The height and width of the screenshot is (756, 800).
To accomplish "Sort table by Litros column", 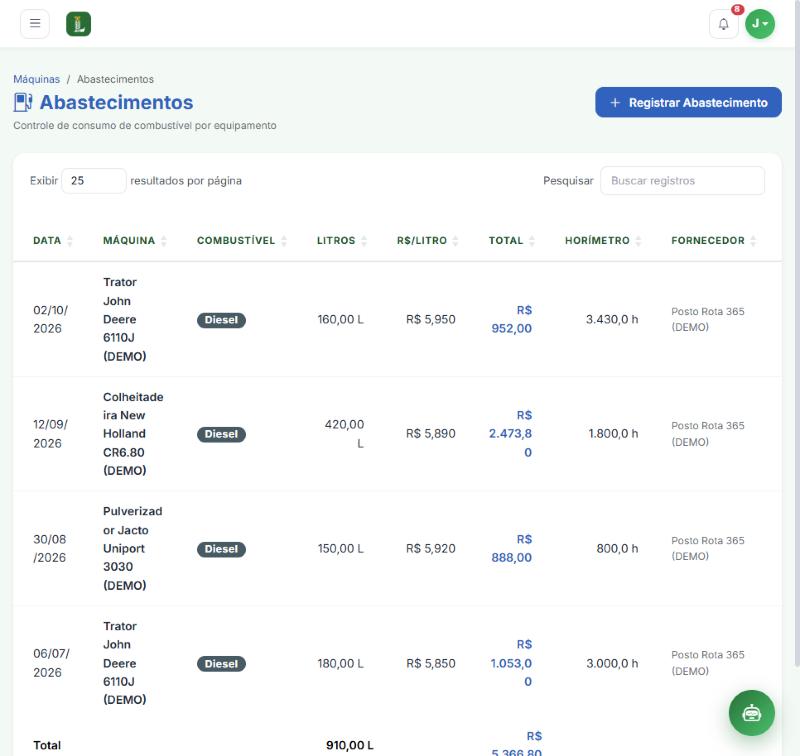I will 342,240.
